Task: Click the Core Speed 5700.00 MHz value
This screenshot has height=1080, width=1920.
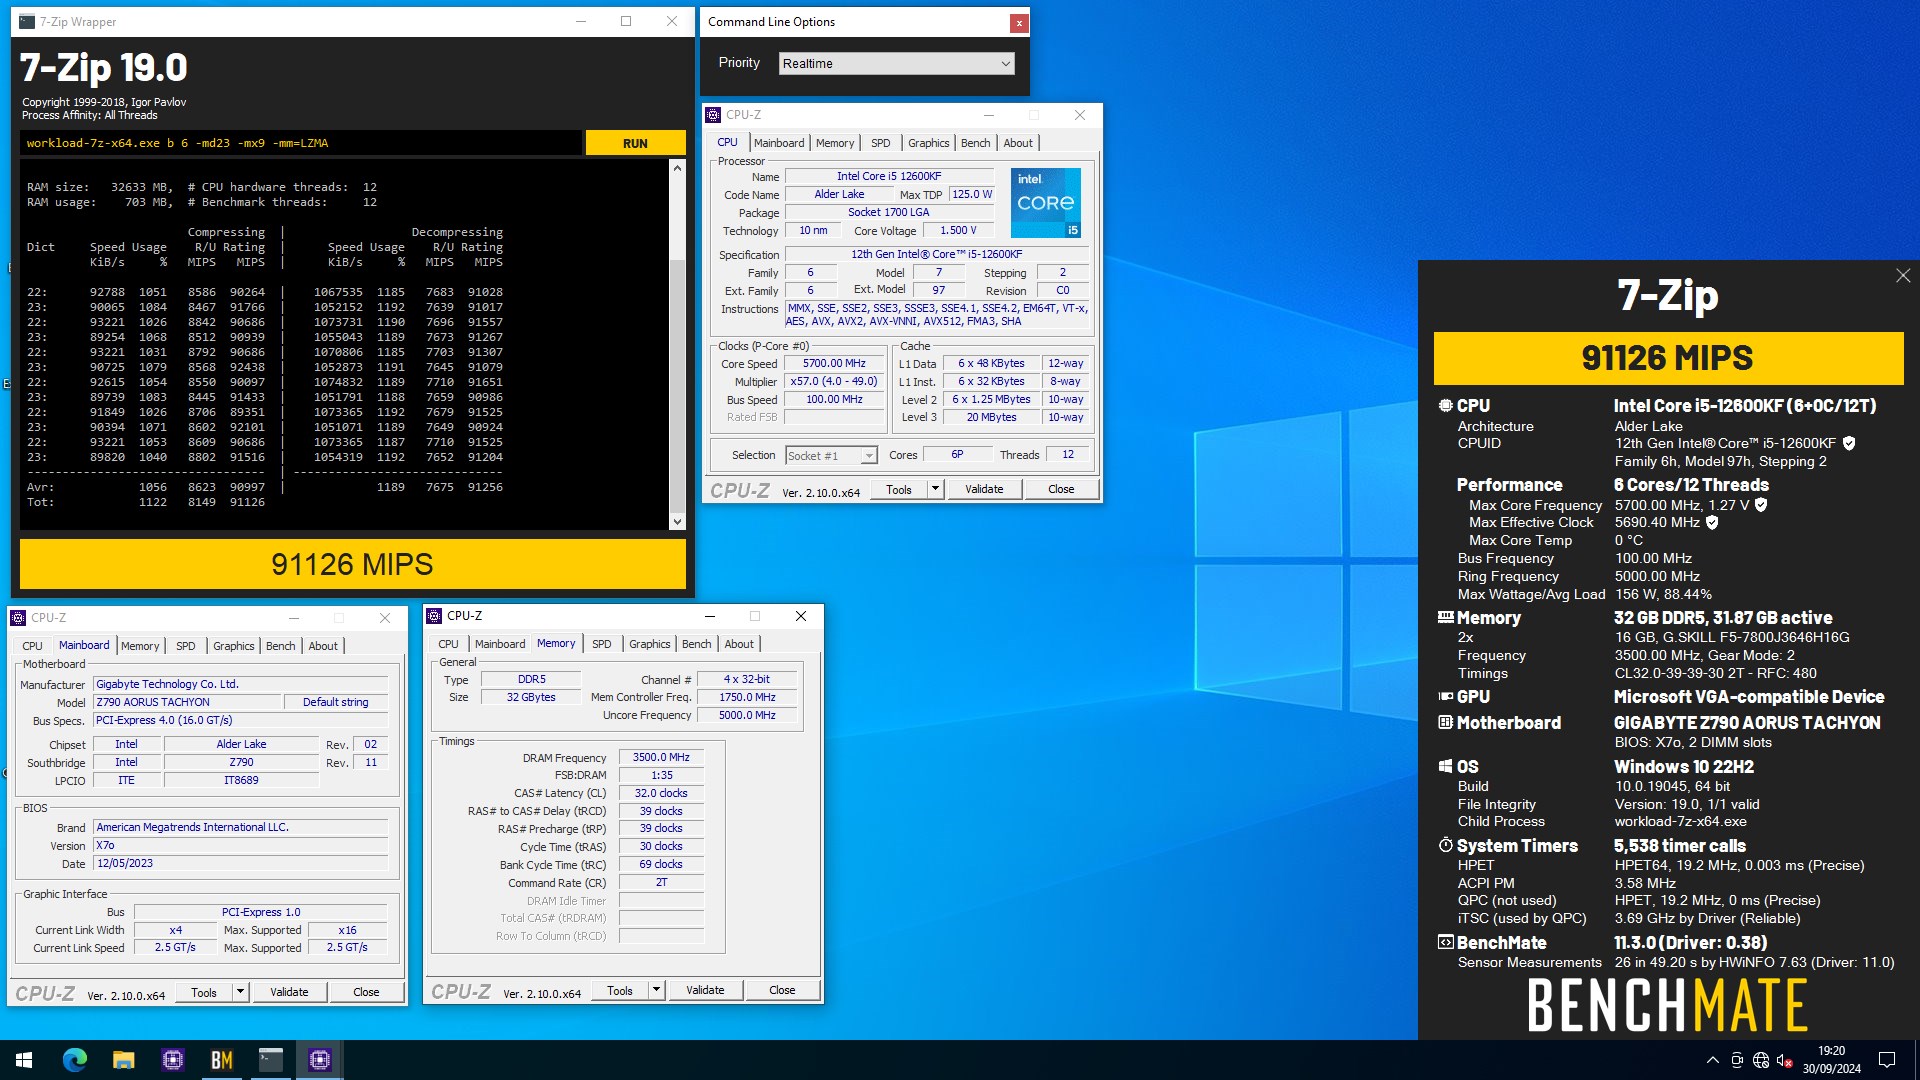Action: coord(834,363)
